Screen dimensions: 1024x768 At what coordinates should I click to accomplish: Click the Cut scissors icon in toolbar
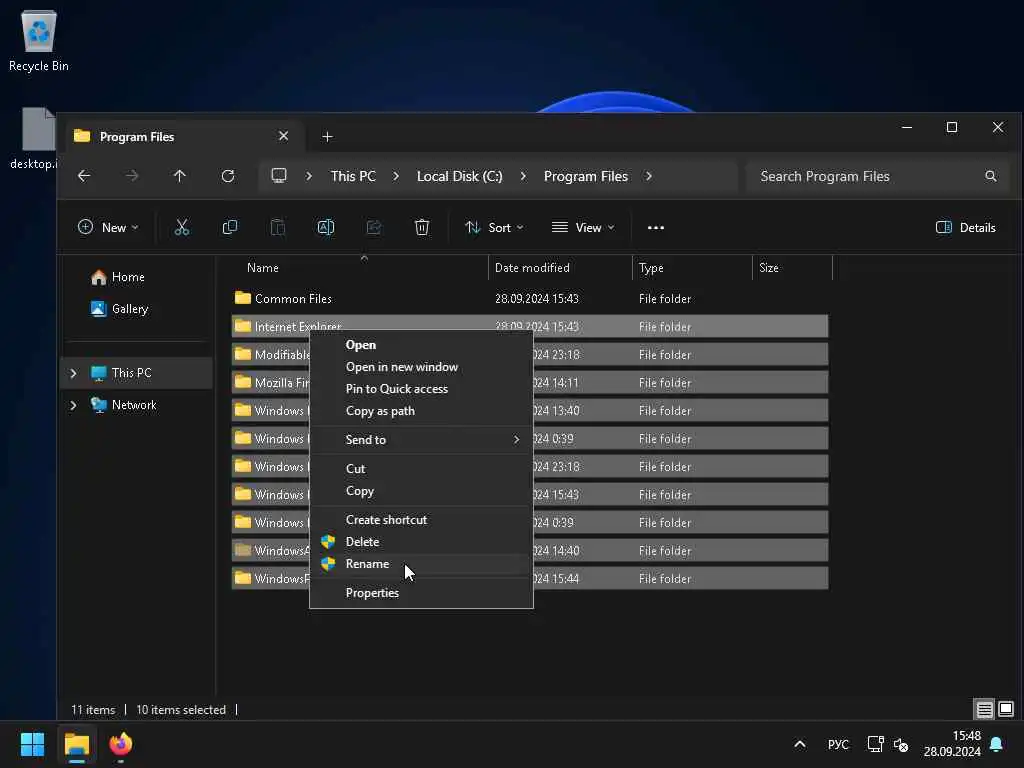(182, 227)
